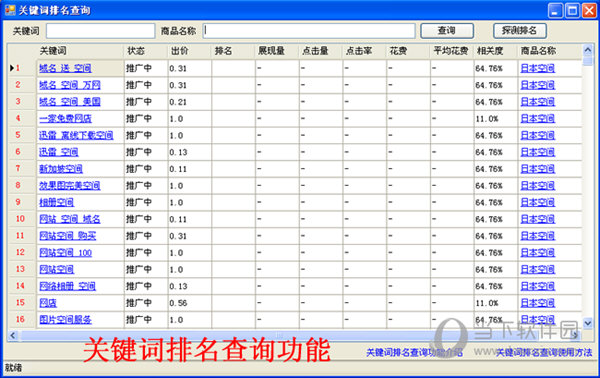Click the 11.0% relevance cell in row 4
Viewport: 600px width, 378px height.
[x=496, y=119]
